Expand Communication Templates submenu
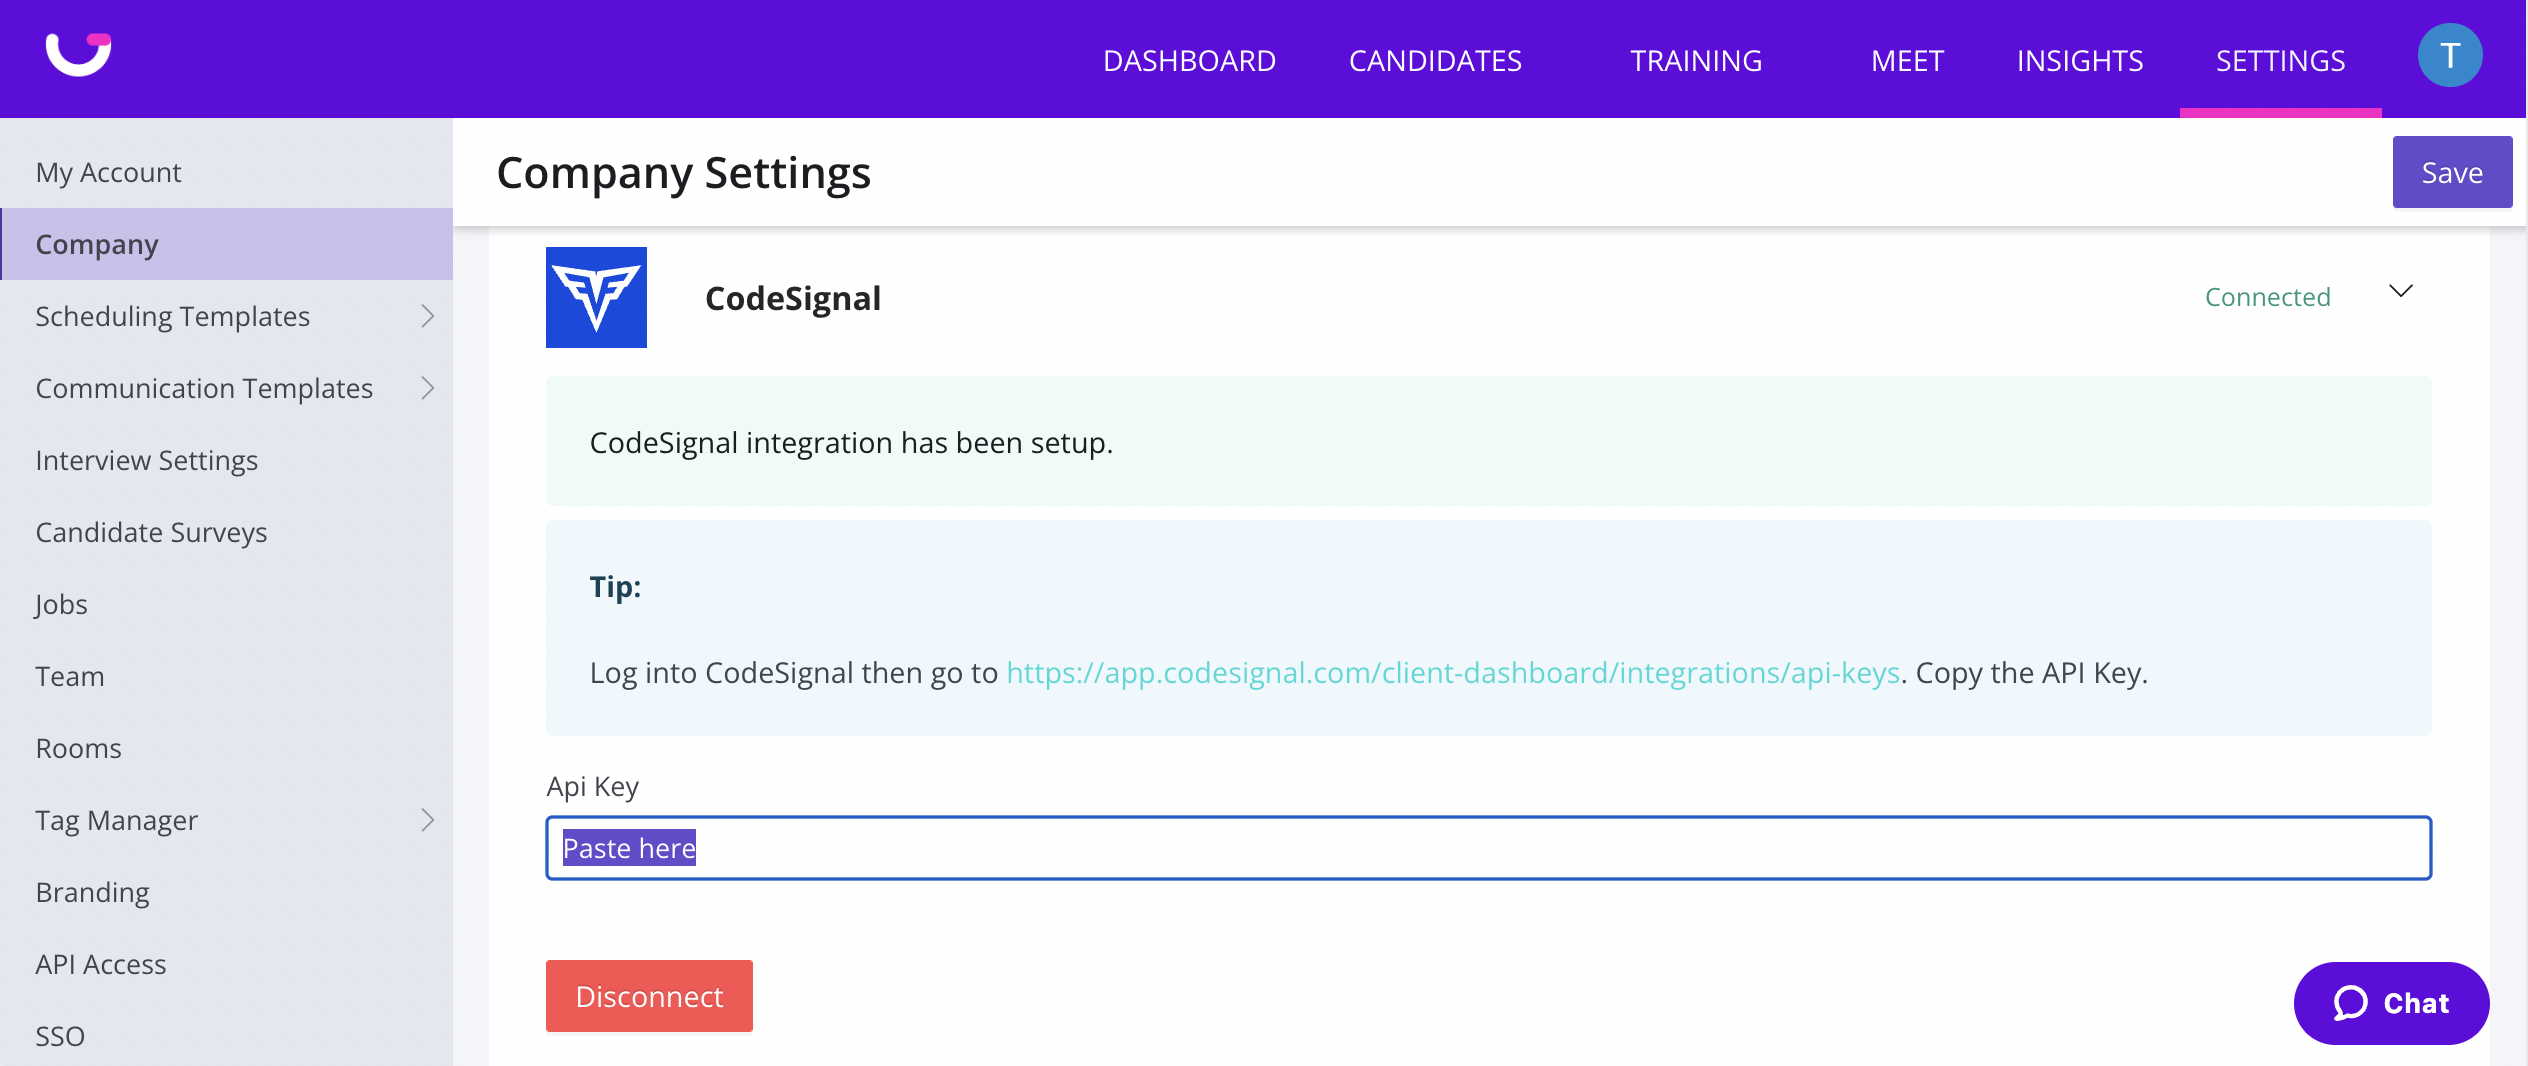2528x1066 pixels. (x=427, y=388)
